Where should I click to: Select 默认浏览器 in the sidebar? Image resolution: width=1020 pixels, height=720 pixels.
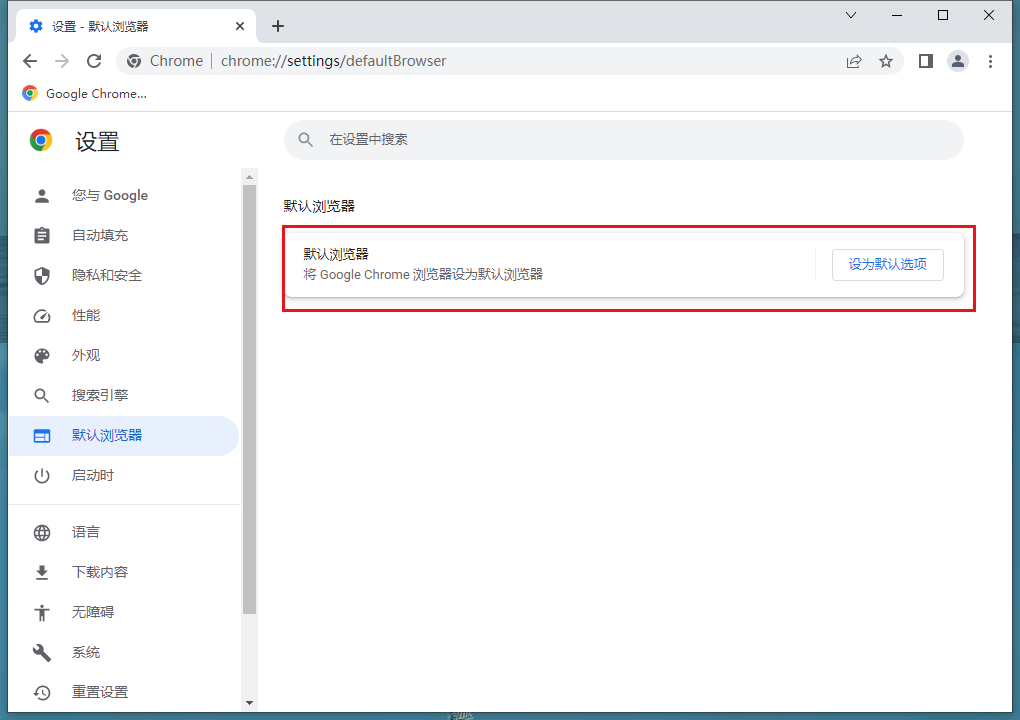[124, 436]
